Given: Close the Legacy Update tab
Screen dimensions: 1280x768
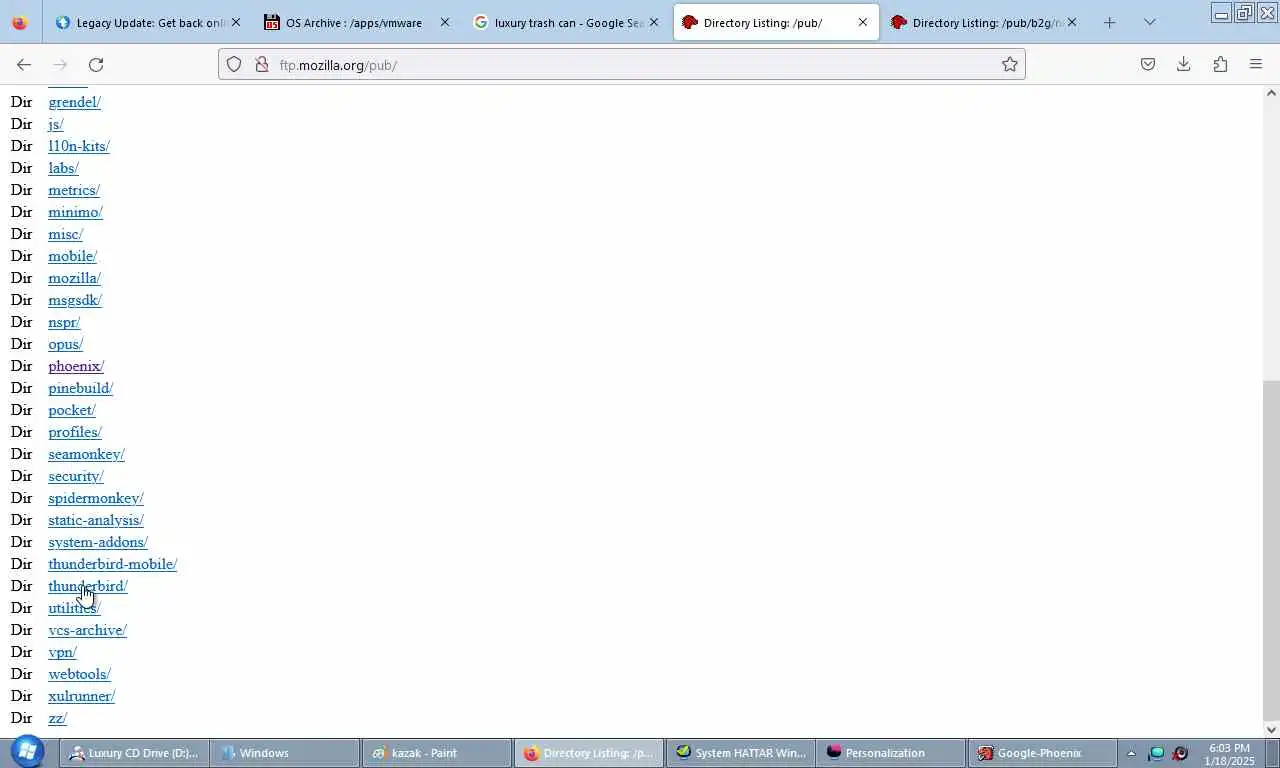Looking at the screenshot, I should (236, 22).
